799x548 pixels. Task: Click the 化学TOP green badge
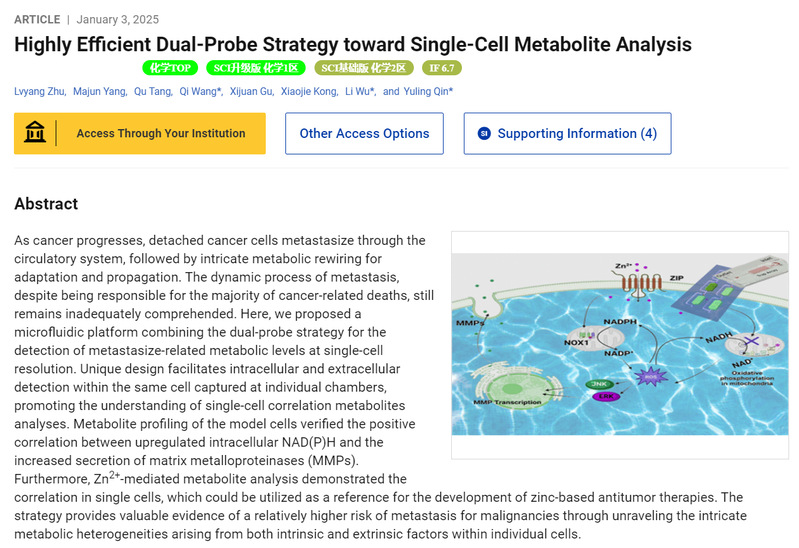pyautogui.click(x=170, y=68)
